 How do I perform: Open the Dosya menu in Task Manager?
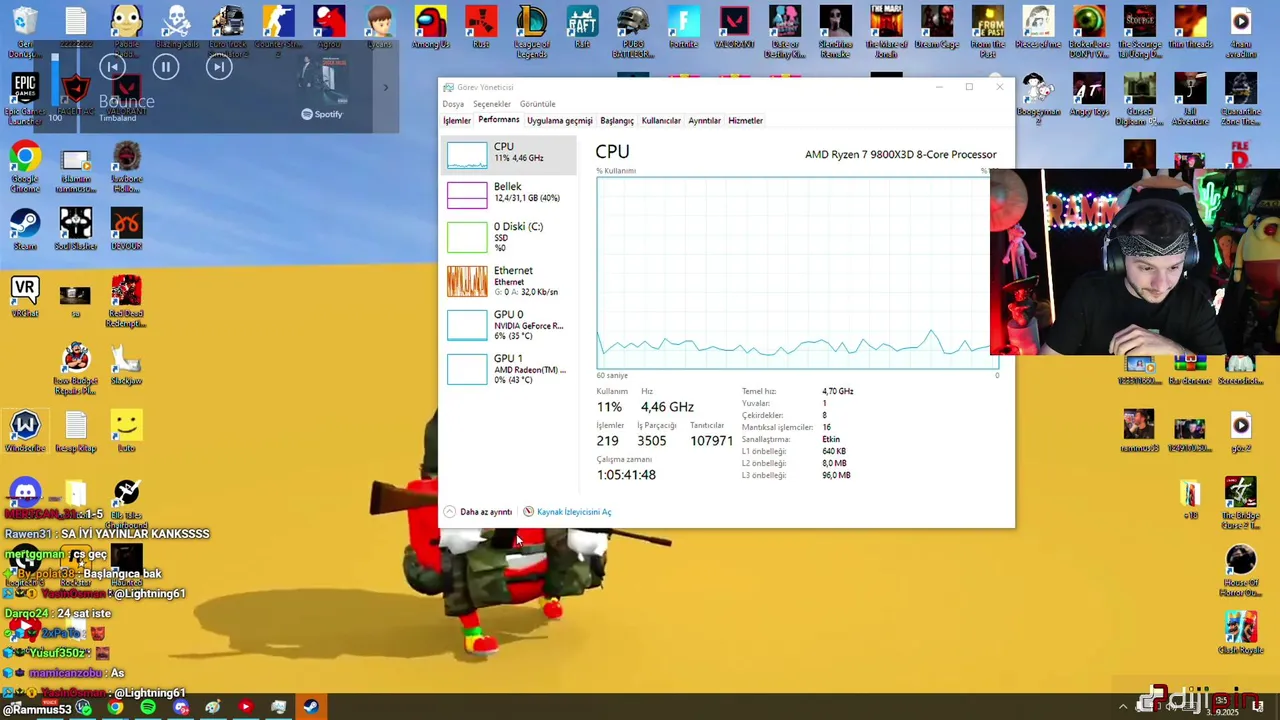[453, 104]
